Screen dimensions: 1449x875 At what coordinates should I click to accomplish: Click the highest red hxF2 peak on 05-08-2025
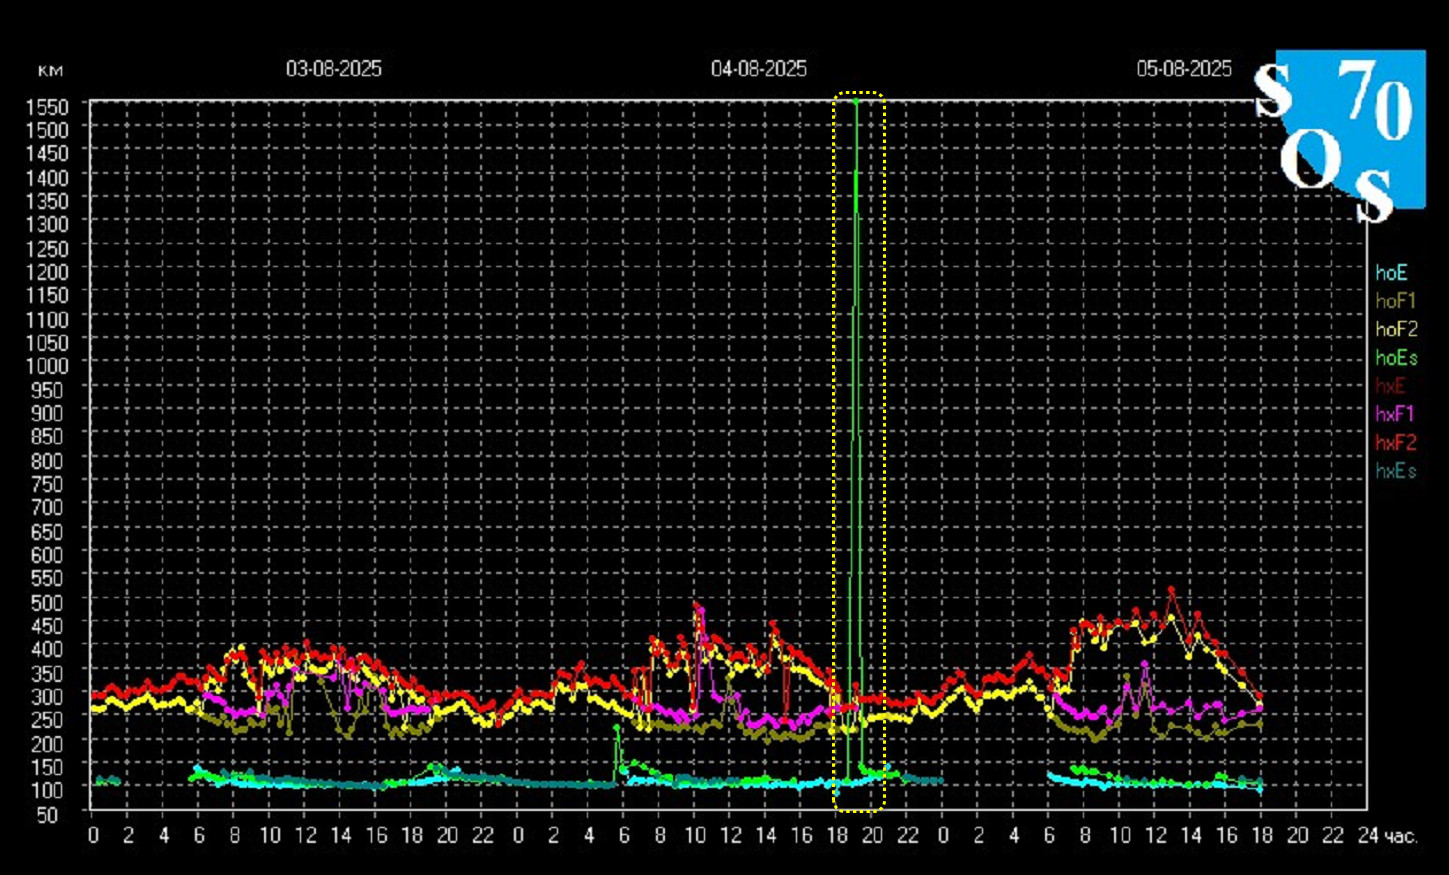click(1172, 590)
